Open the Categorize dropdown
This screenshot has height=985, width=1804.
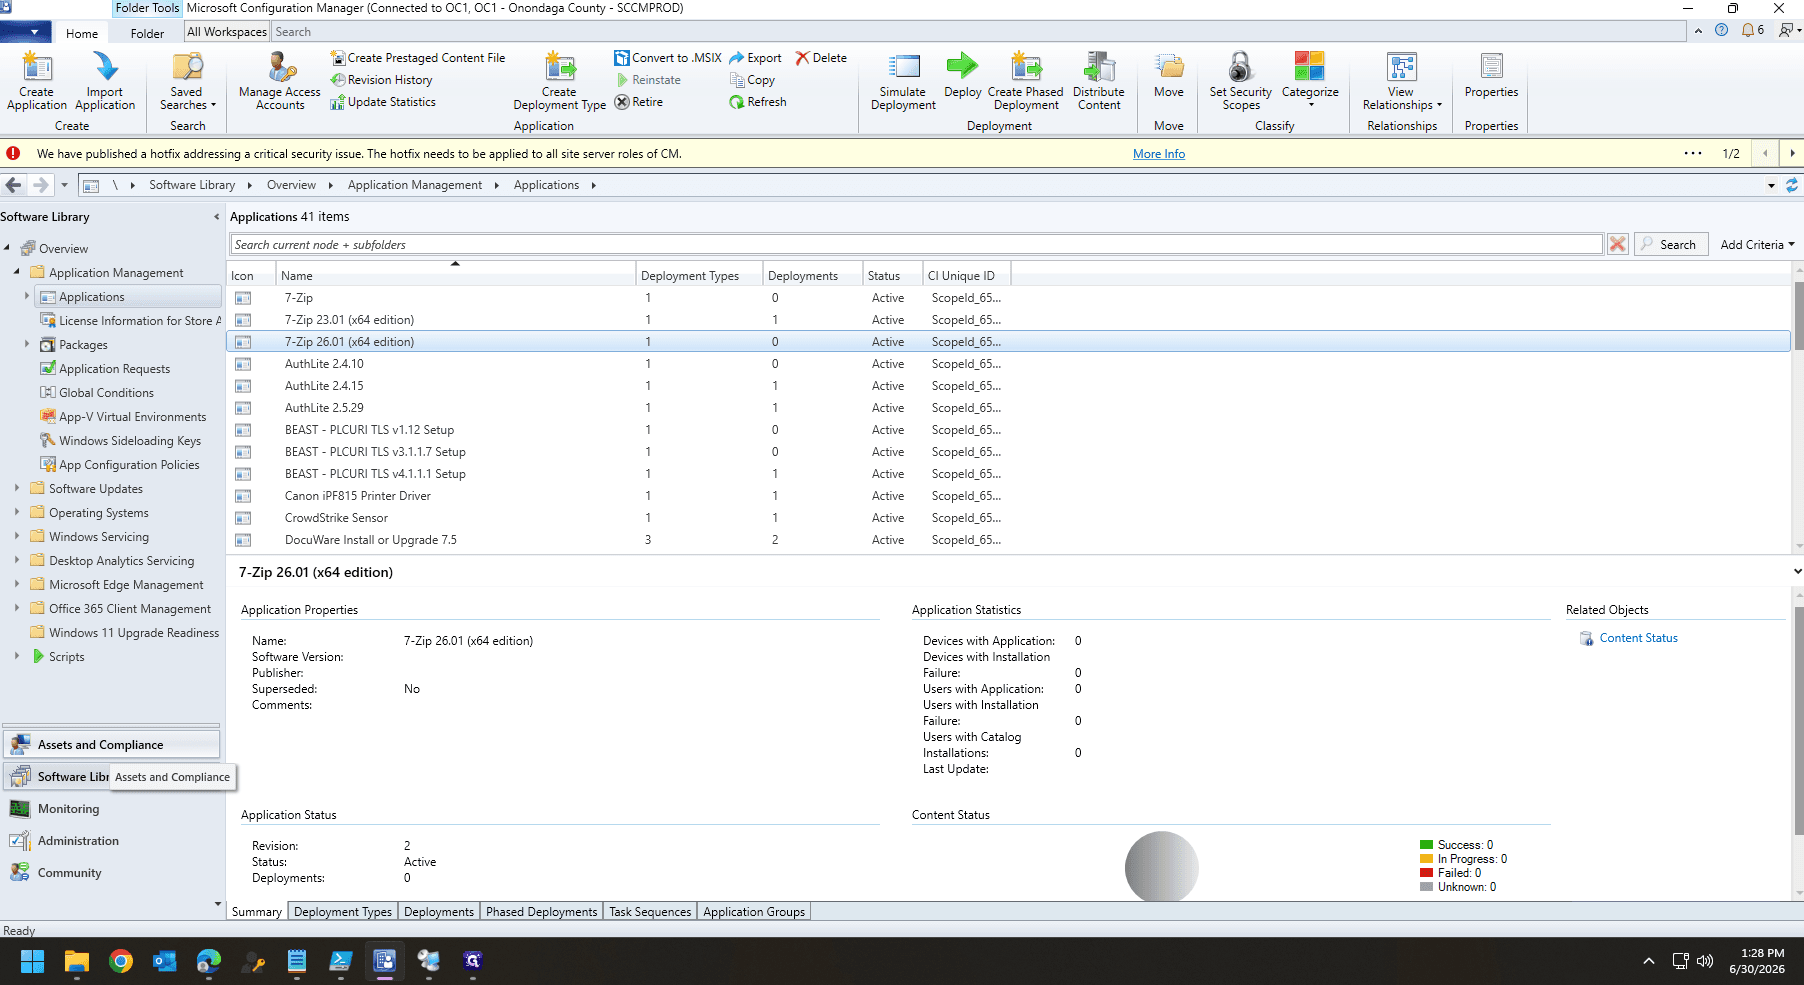coord(1310,80)
